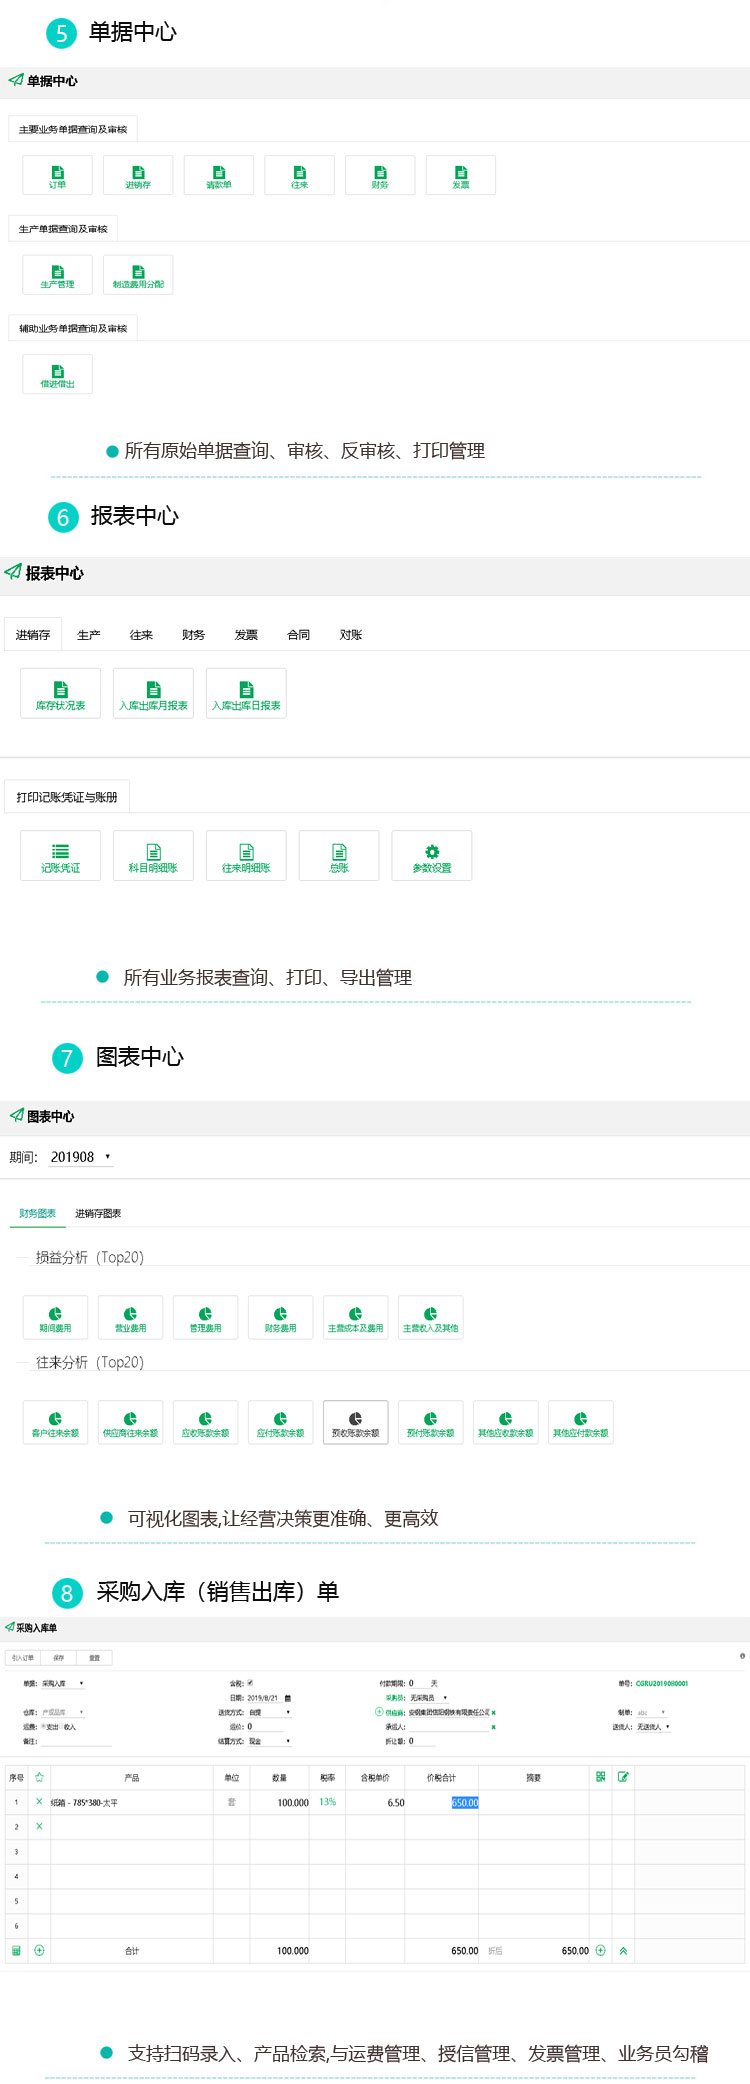
Task: Click the 重置 button
Action: [95, 1658]
